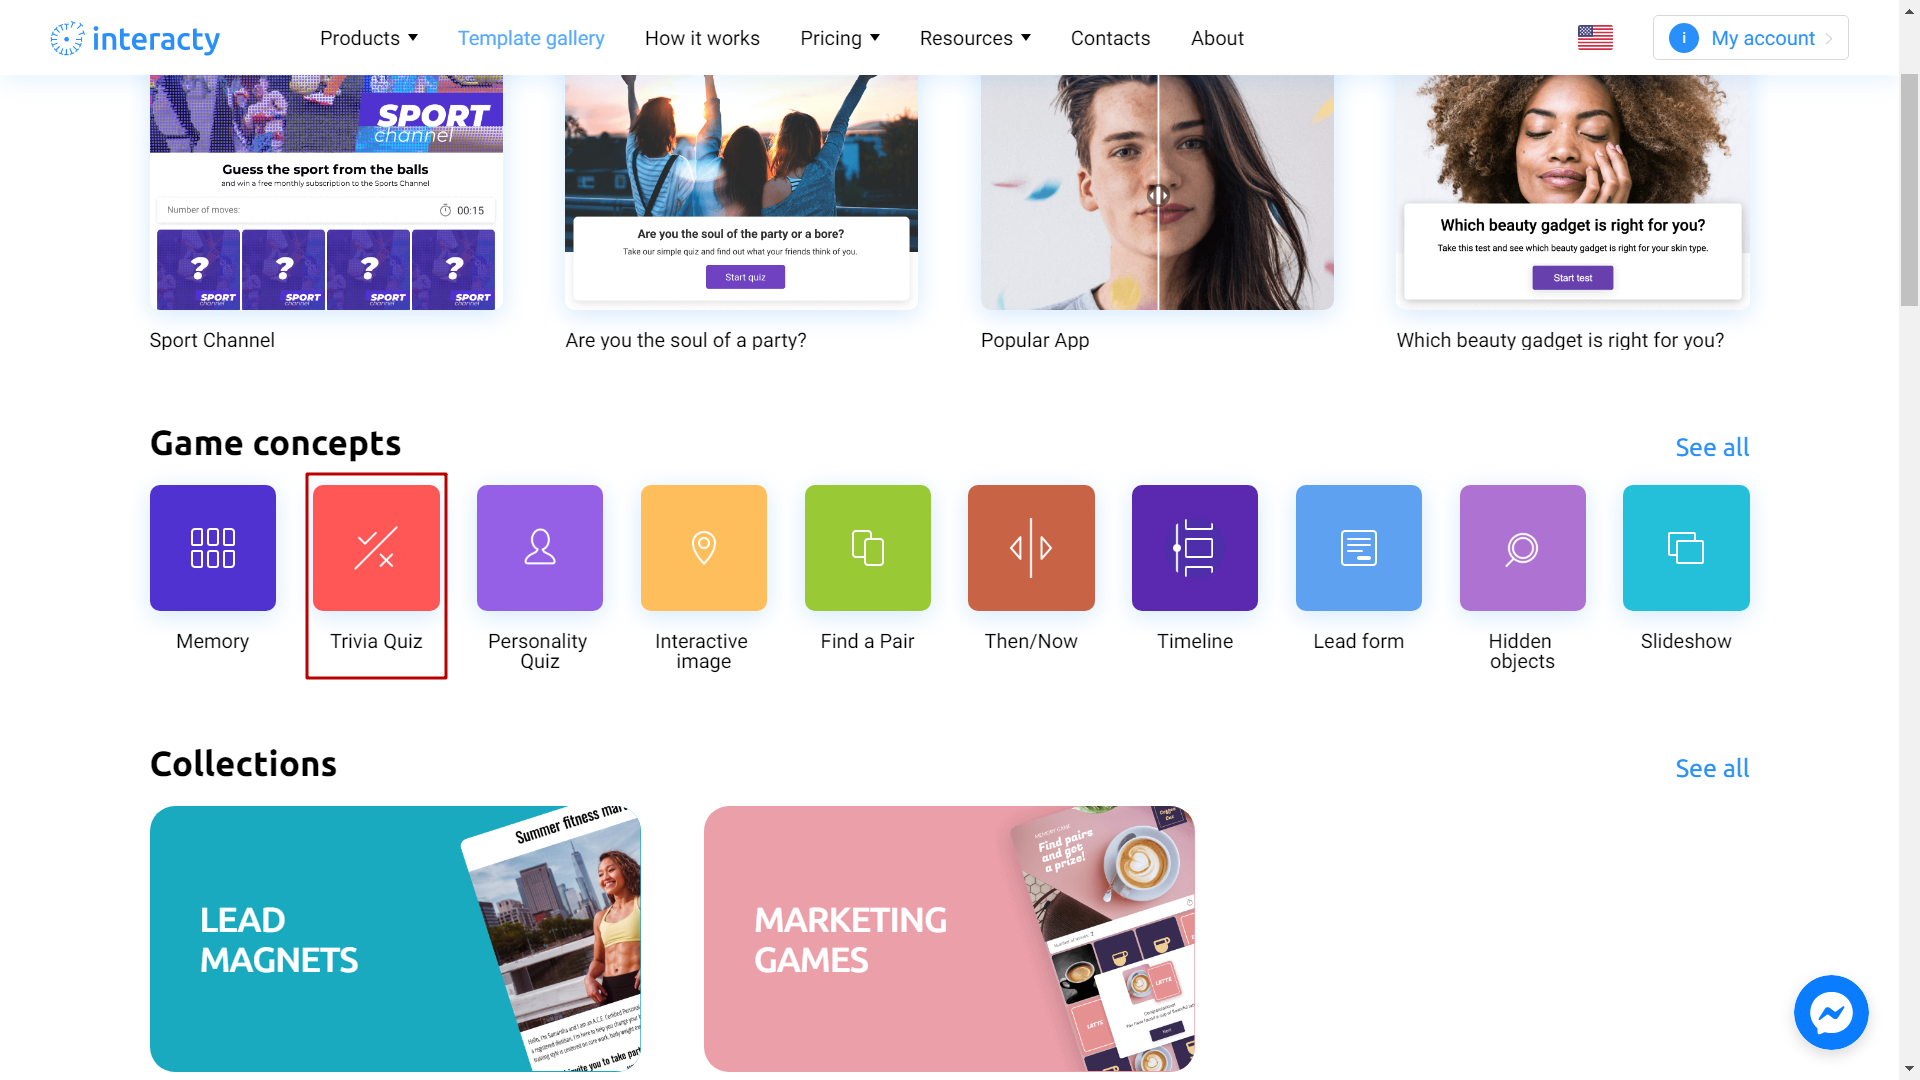Click See all under Game concepts
Image resolution: width=1920 pixels, height=1080 pixels.
click(x=1712, y=447)
